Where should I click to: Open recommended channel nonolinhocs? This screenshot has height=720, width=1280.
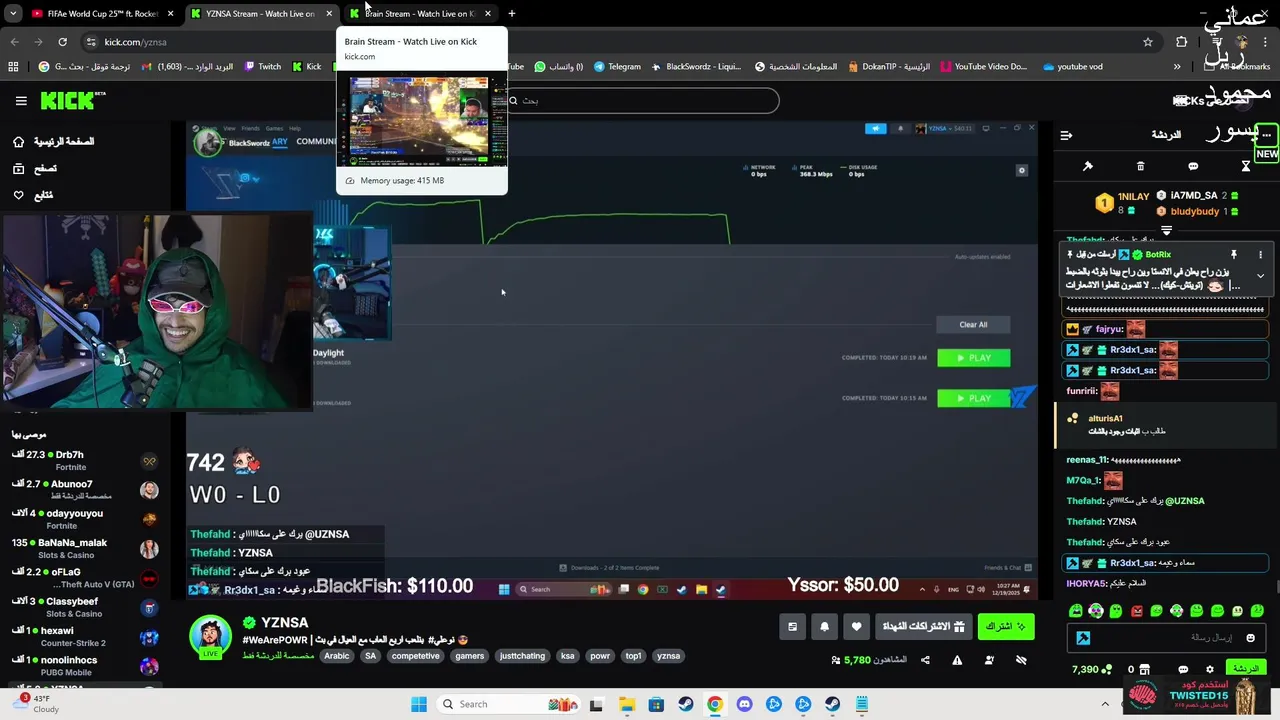coord(84,666)
